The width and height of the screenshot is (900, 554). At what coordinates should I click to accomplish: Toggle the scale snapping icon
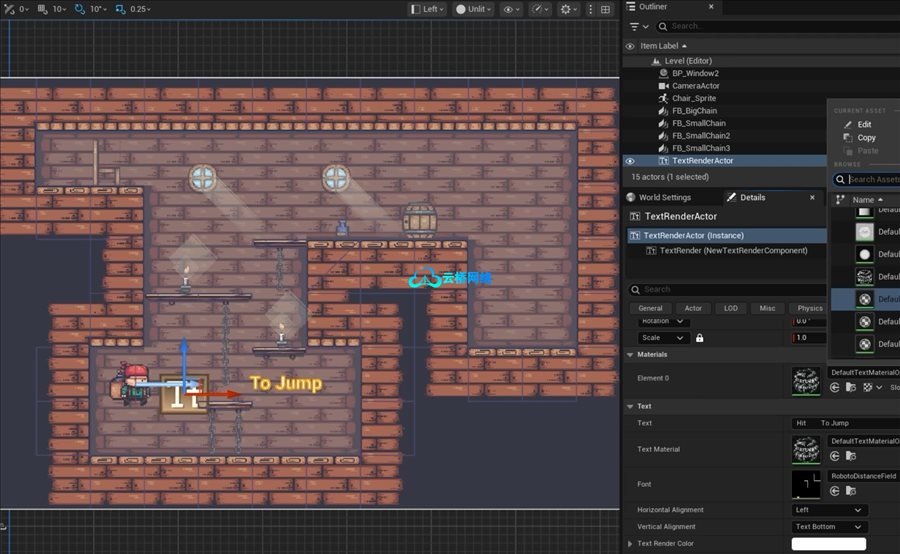120,9
